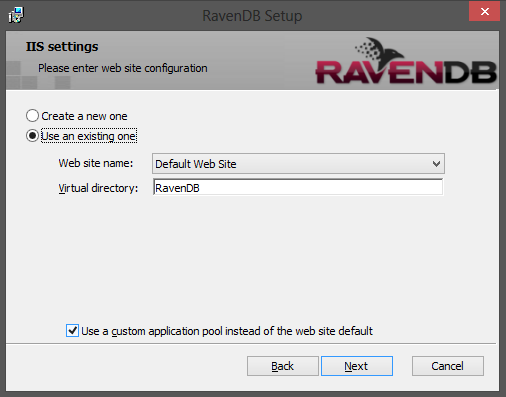
Task: Click the installer icon in title bar
Action: [x=16, y=15]
